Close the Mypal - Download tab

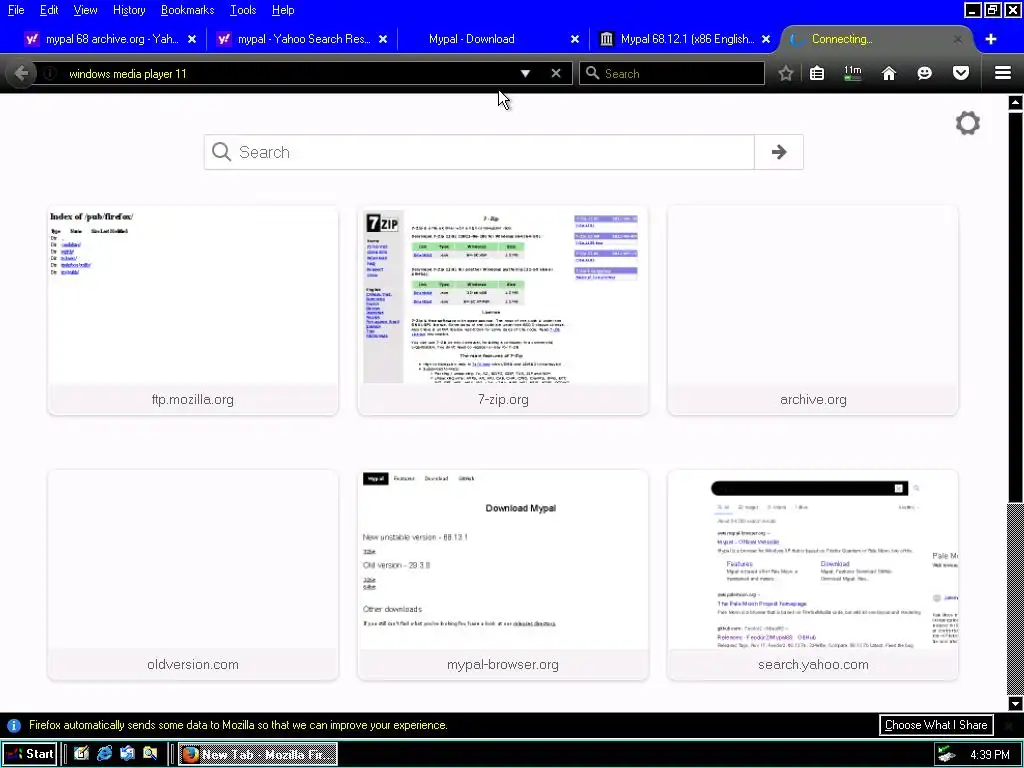pyautogui.click(x=575, y=39)
